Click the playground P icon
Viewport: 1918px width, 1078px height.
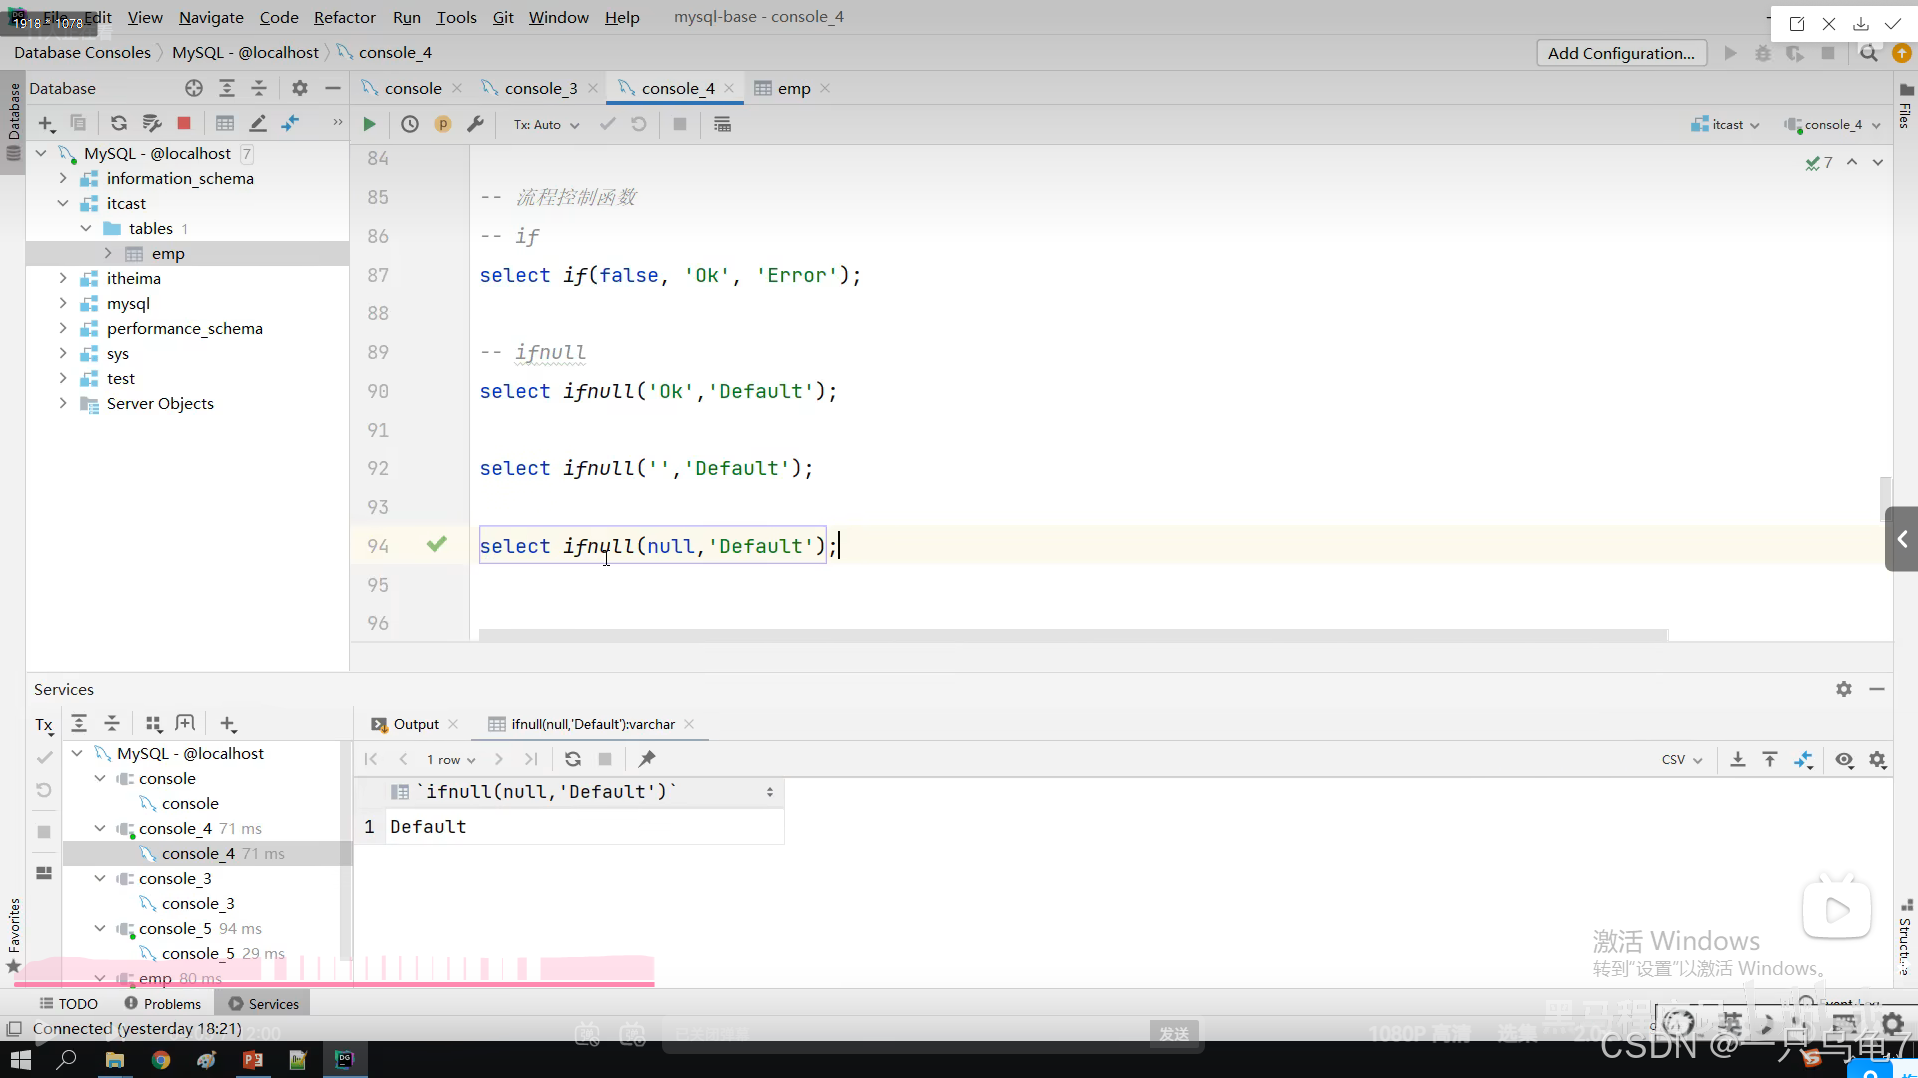point(443,124)
